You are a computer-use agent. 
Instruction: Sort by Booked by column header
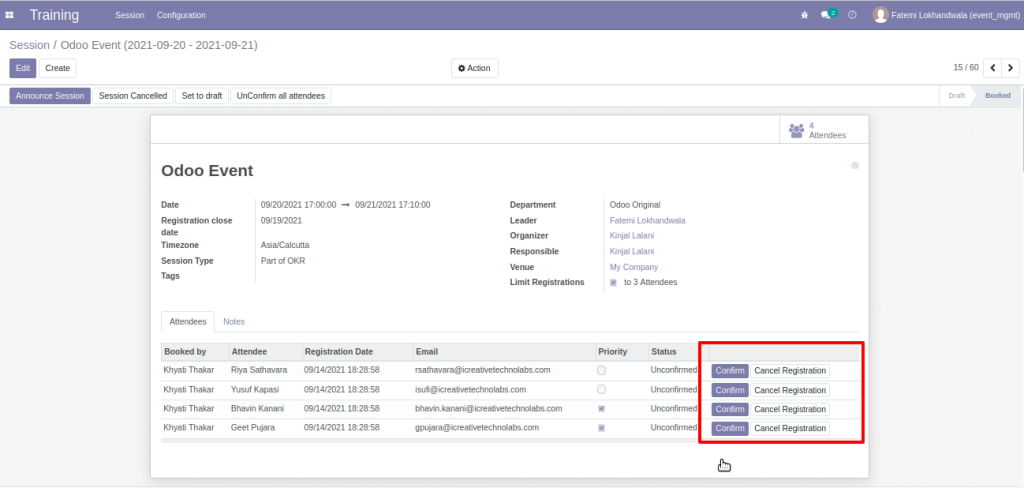tap(195, 351)
